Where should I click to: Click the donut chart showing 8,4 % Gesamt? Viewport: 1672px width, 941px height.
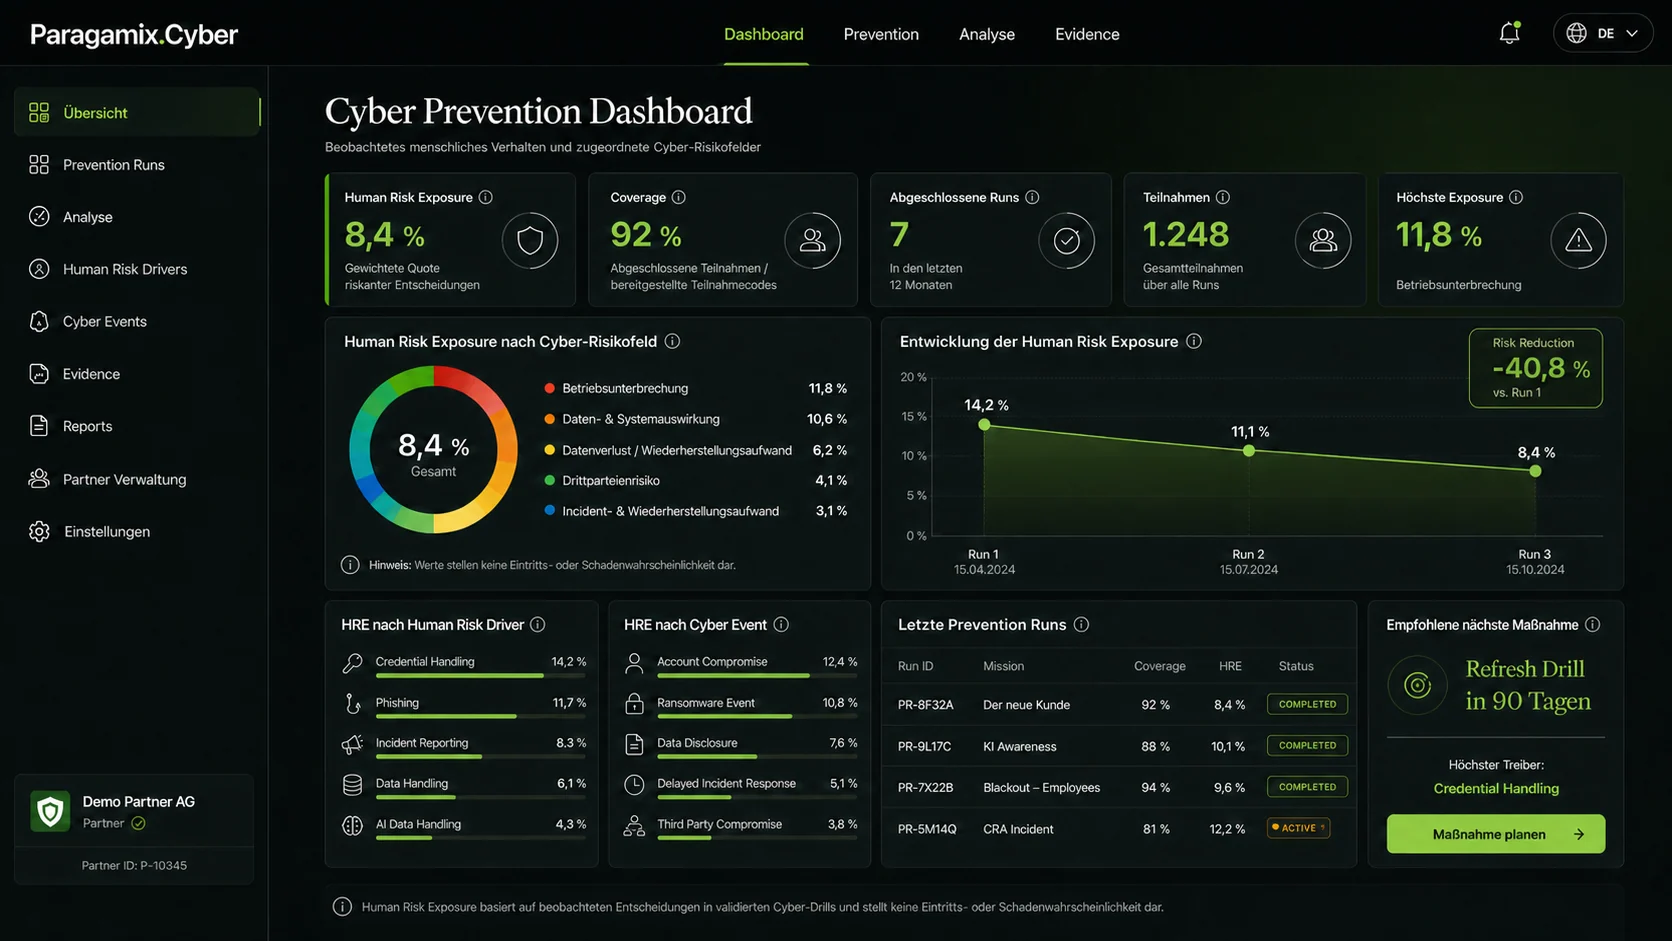(433, 450)
